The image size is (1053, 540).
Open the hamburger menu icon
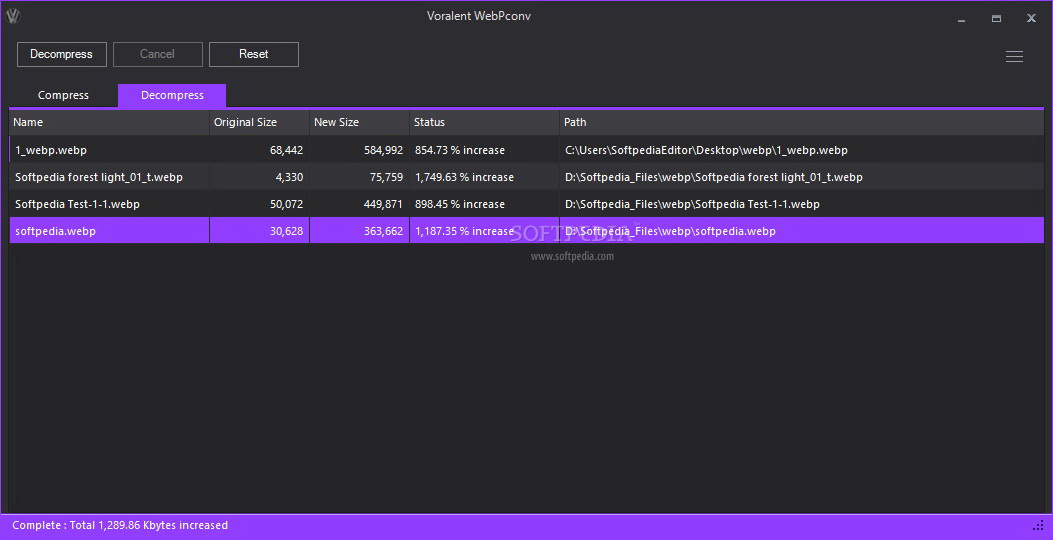1014,56
